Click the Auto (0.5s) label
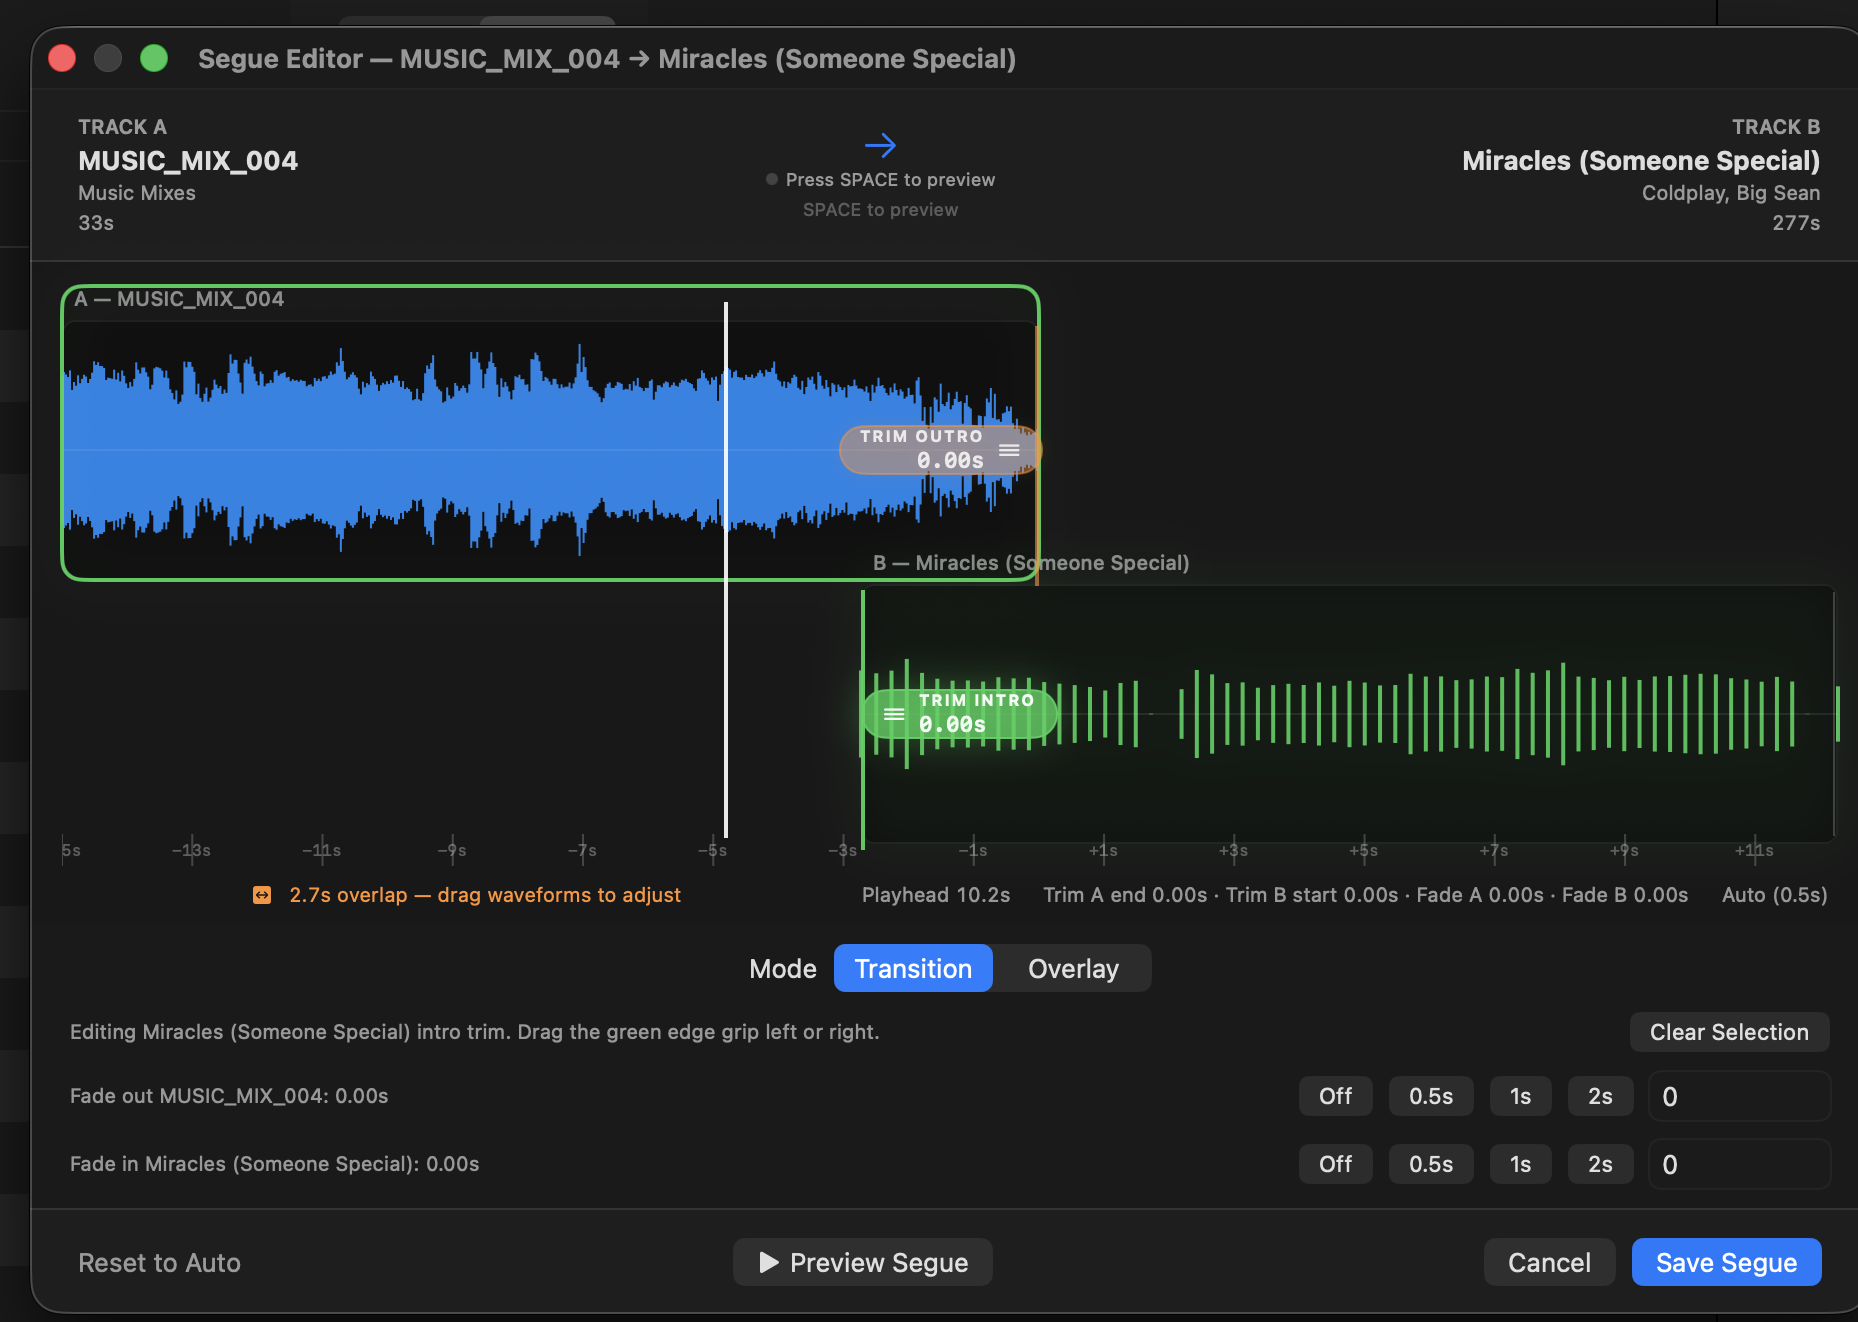The width and height of the screenshot is (1858, 1322). [1774, 895]
